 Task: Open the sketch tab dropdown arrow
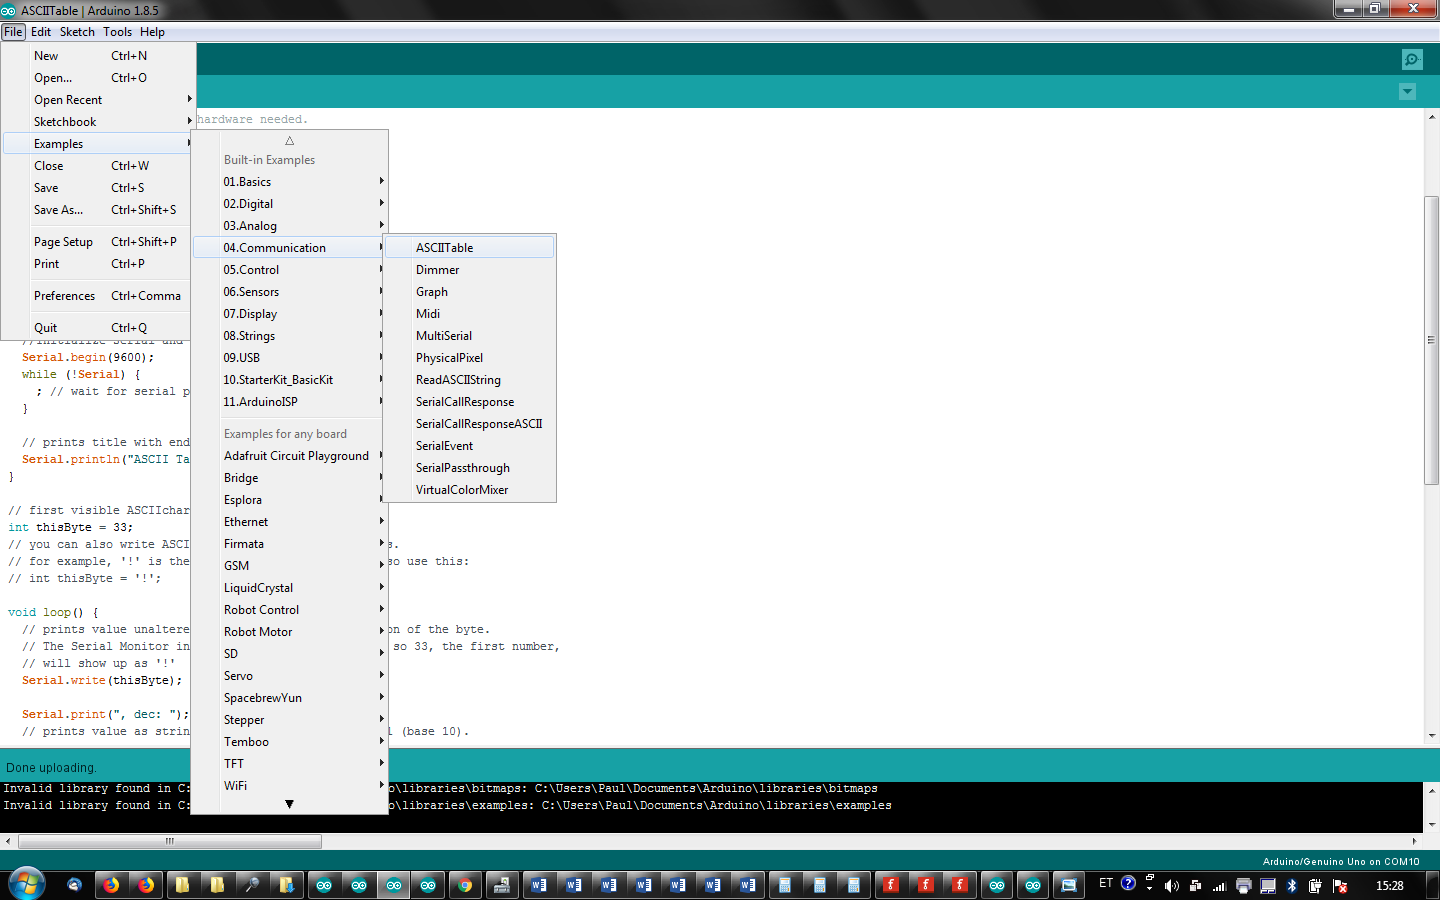coord(1407,92)
